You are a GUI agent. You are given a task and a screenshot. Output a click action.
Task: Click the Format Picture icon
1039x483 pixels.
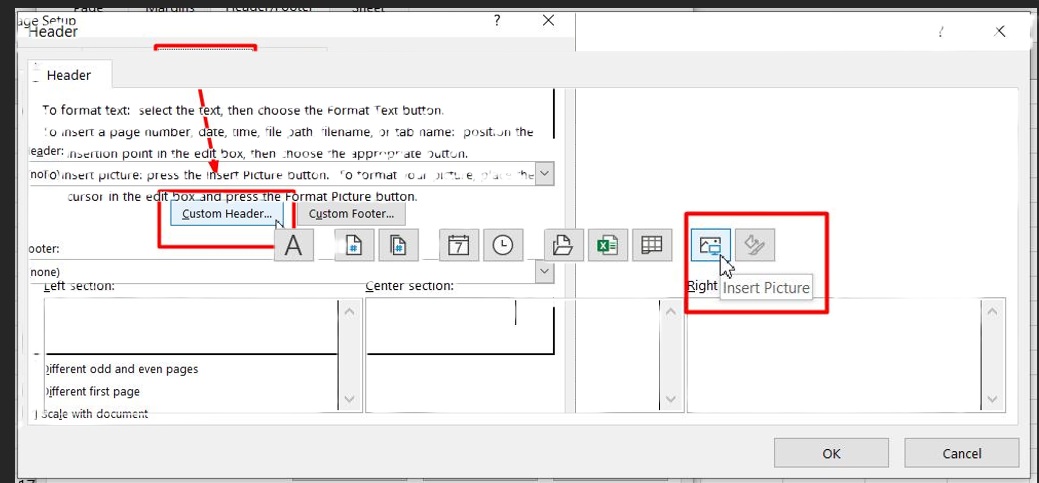pos(755,245)
